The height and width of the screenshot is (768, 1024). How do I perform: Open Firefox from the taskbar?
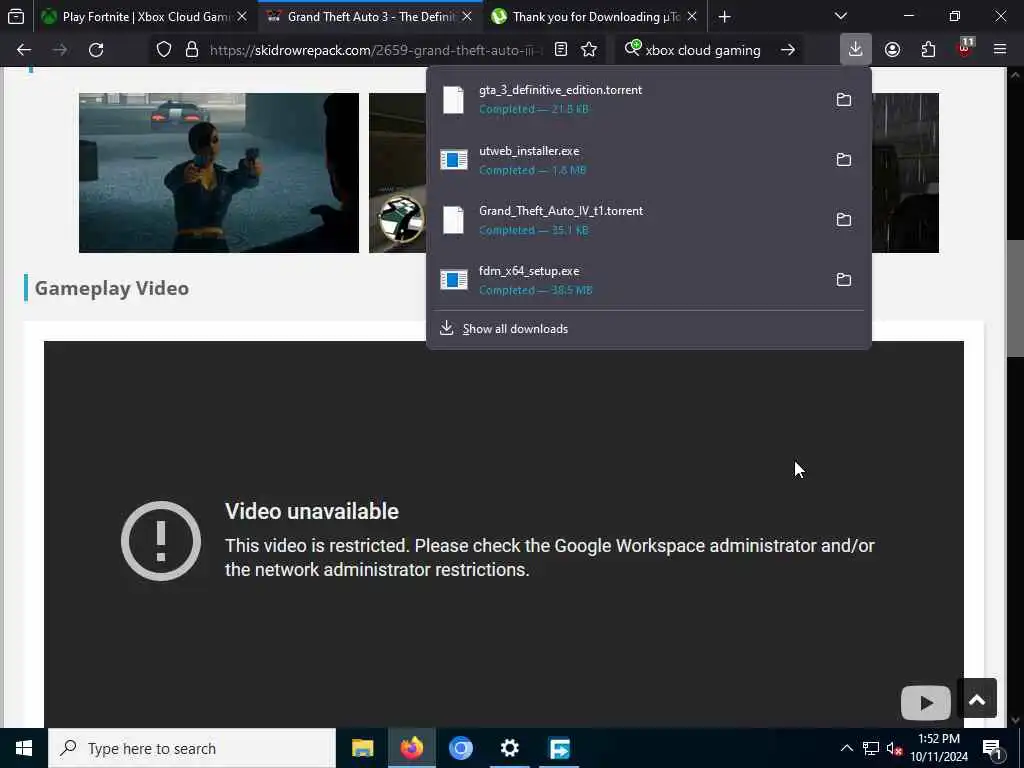pyautogui.click(x=411, y=748)
